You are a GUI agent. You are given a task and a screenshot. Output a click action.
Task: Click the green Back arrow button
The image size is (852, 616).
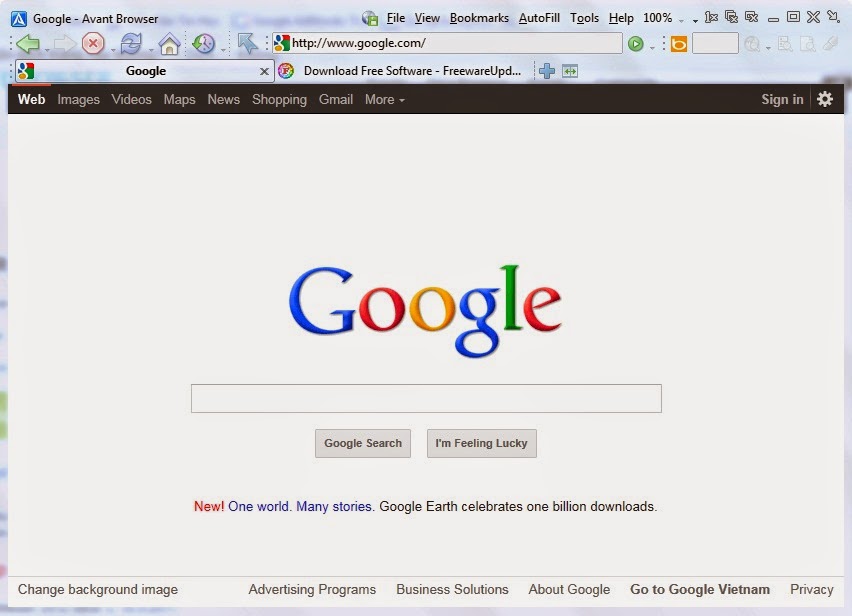point(28,43)
